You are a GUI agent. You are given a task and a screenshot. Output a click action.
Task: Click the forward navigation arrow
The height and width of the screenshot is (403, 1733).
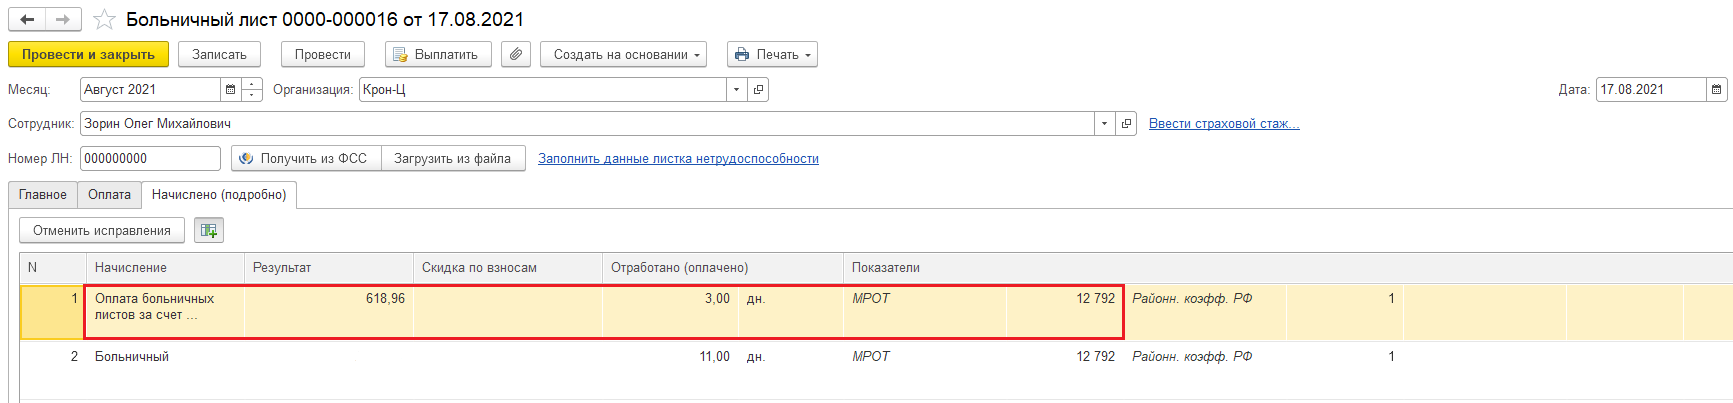(63, 20)
